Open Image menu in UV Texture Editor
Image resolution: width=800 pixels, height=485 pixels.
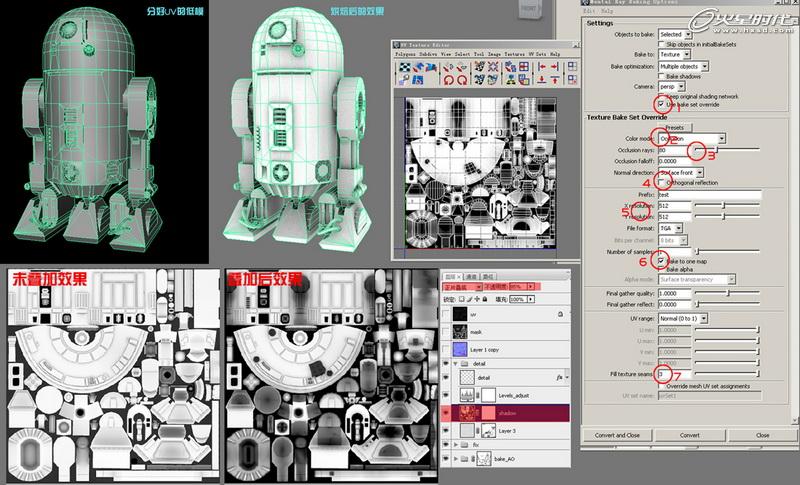(x=494, y=54)
